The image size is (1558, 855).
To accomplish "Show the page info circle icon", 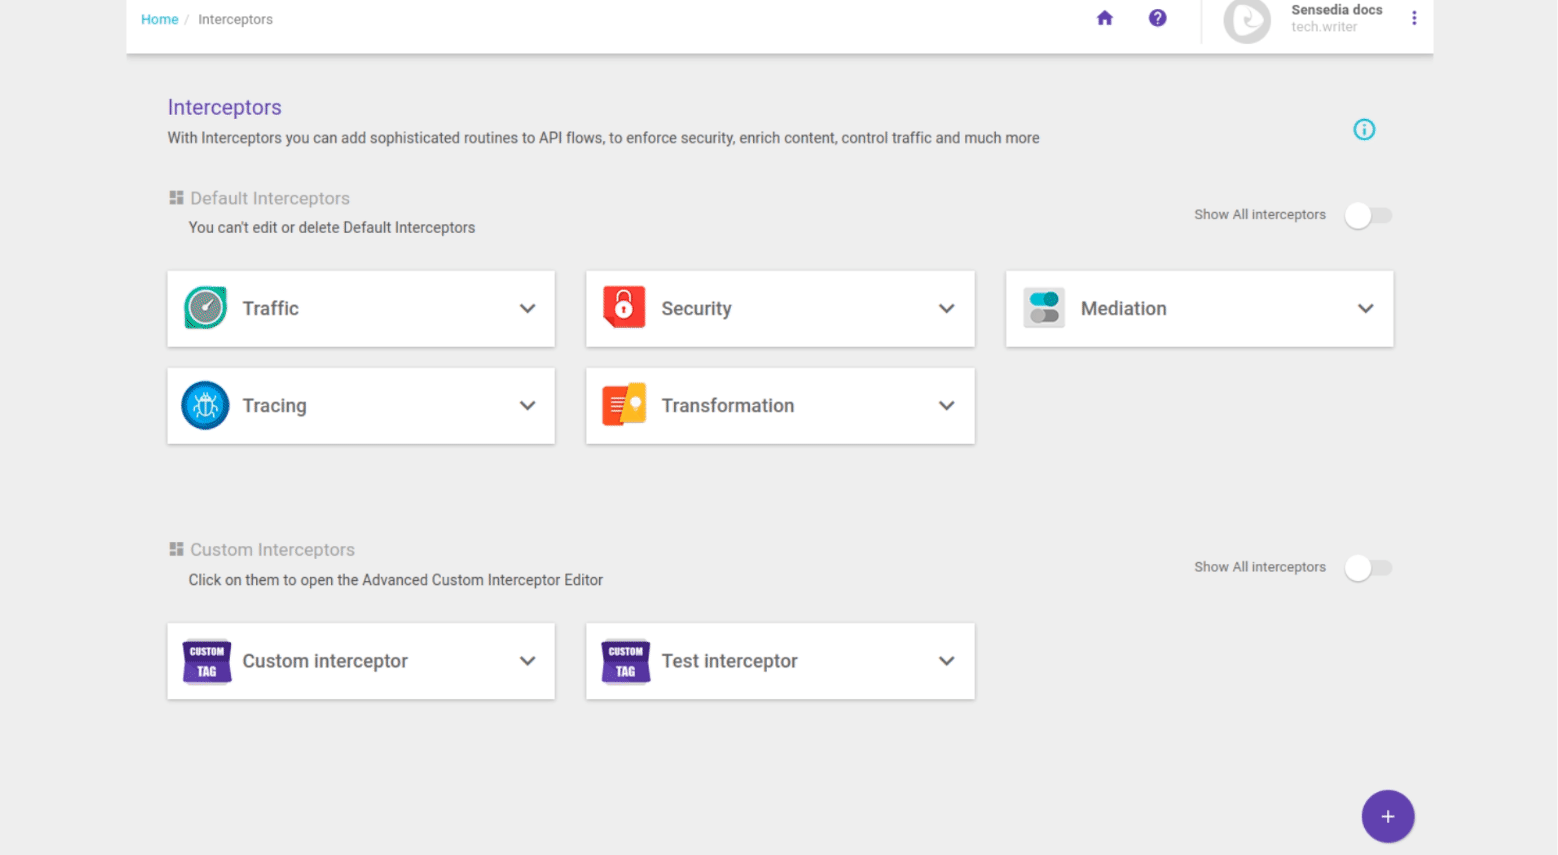I will 1364,129.
